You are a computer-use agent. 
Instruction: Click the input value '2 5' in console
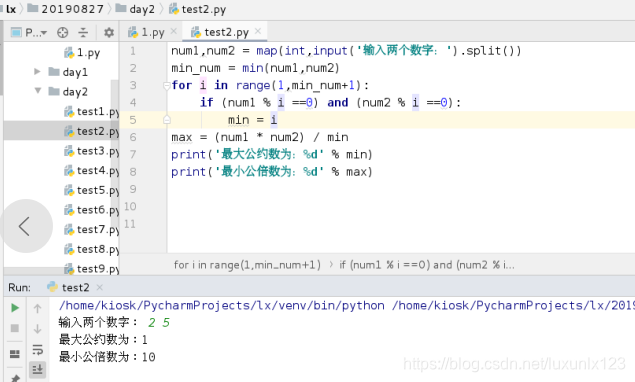[x=159, y=322]
